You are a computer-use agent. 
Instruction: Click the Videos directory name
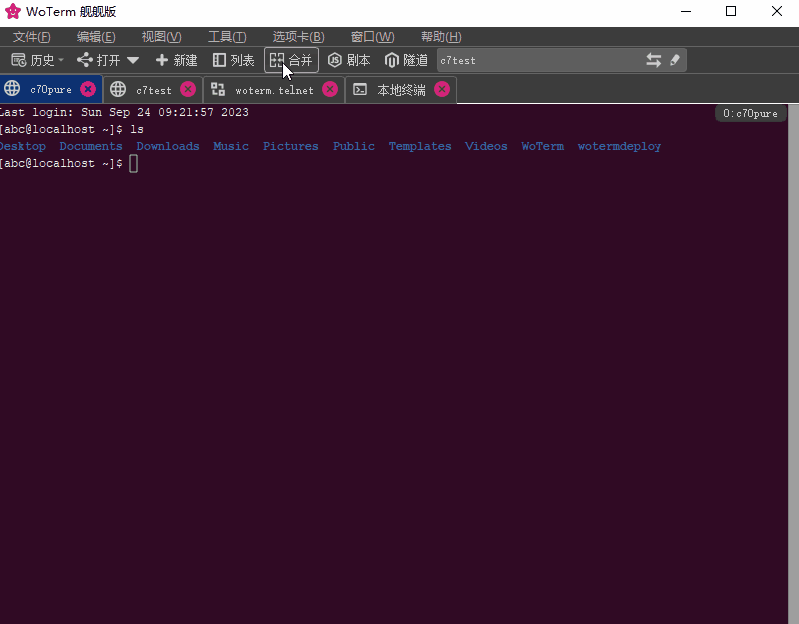point(486,146)
